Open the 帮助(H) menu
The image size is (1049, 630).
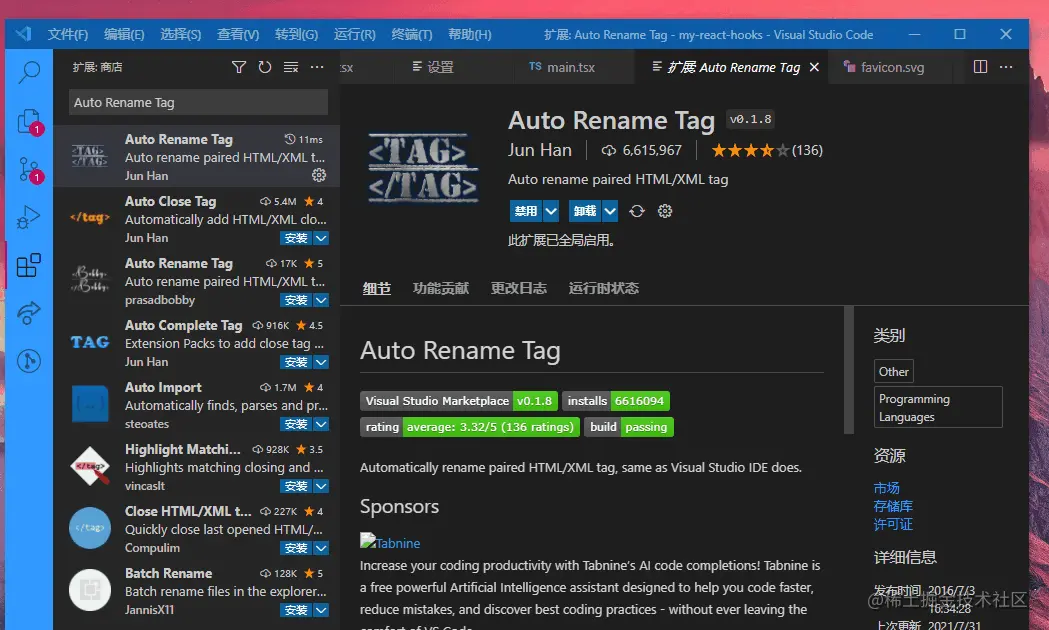469,34
